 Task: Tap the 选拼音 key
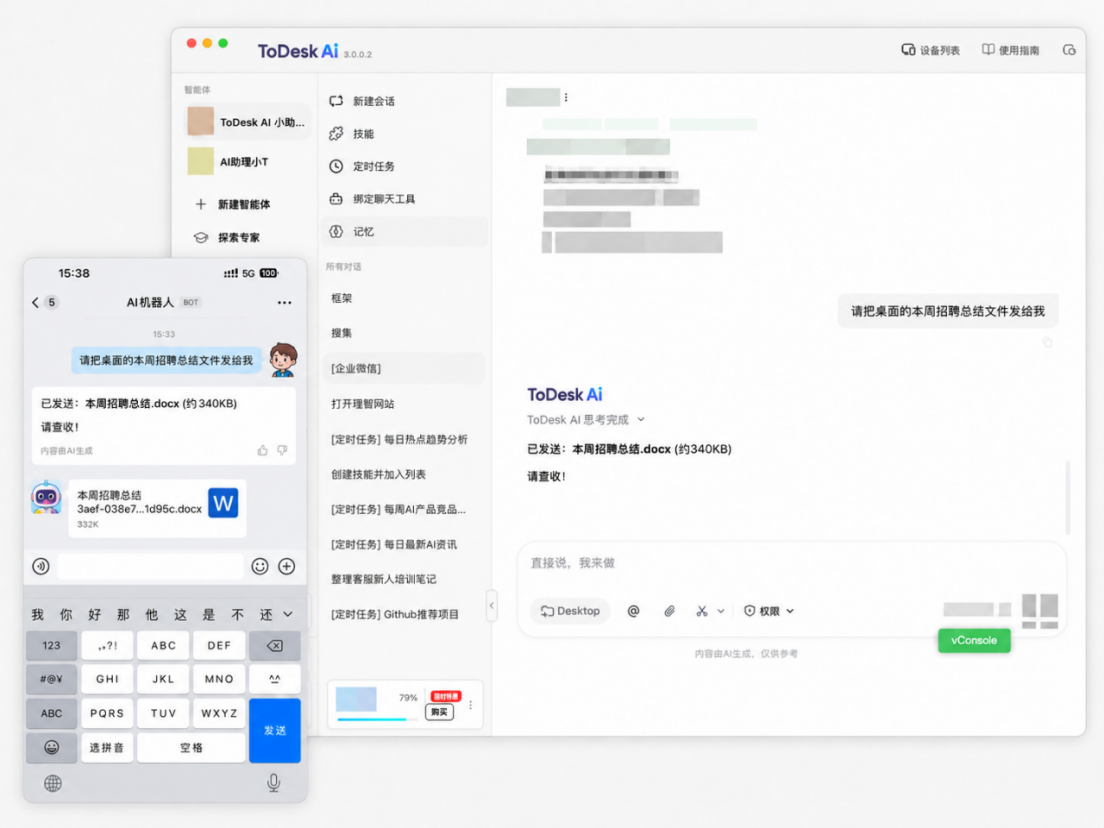pyautogui.click(x=107, y=748)
